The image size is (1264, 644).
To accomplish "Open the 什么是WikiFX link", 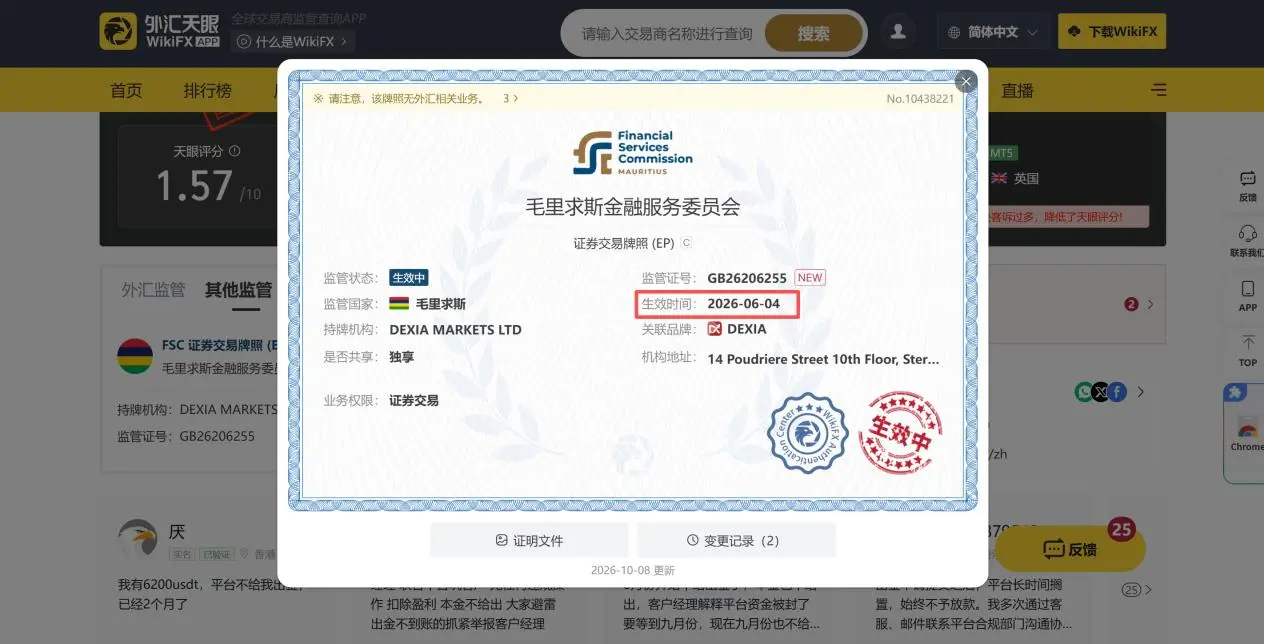I will [x=293, y=41].
